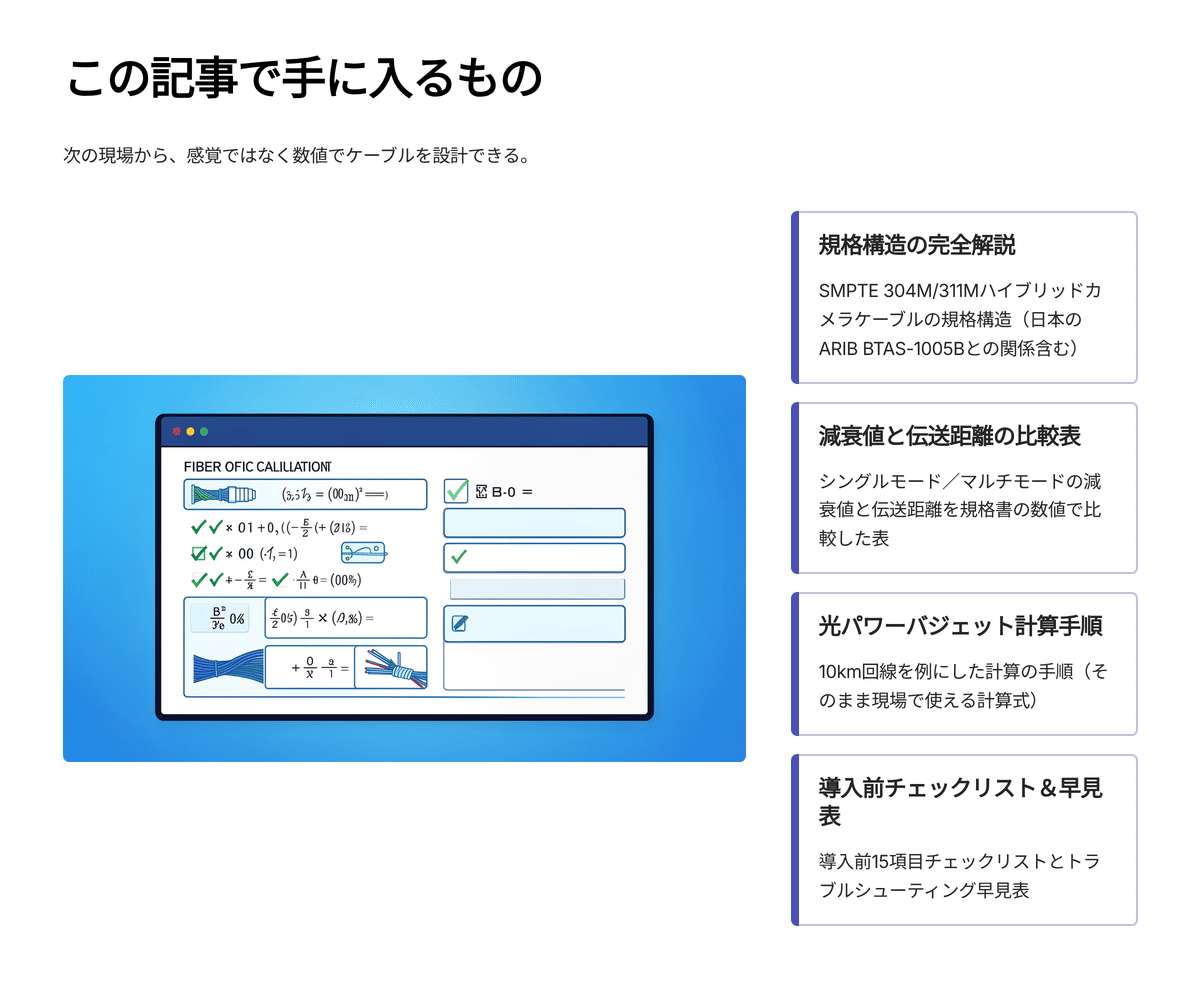Select the heading この記事で手に入るもの
This screenshot has height=995, width=1200.
(x=304, y=79)
